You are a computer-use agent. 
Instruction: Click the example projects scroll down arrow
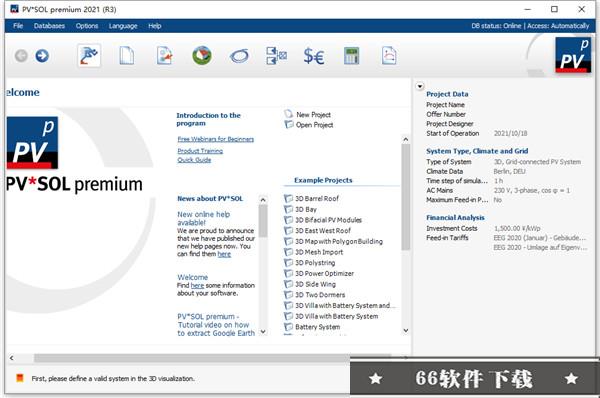(406, 330)
